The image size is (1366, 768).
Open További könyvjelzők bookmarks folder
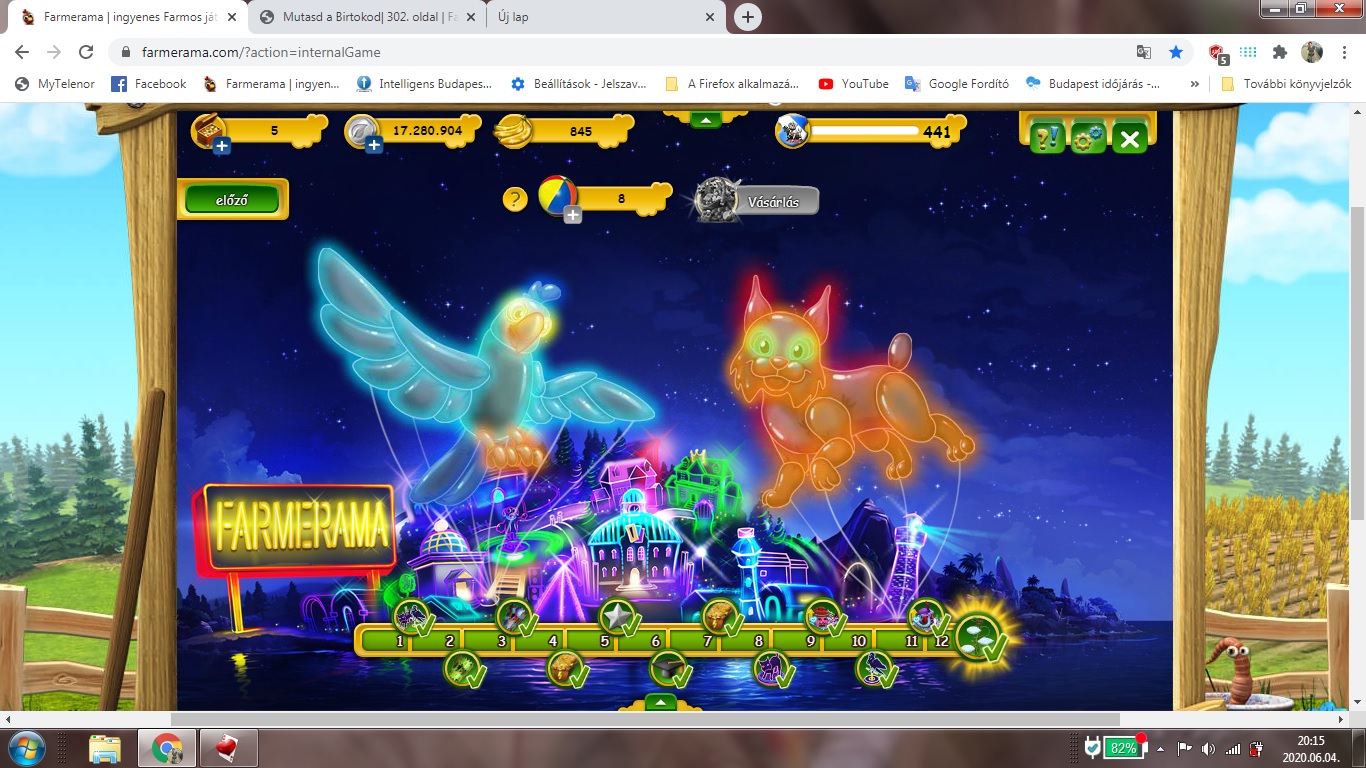(1286, 84)
